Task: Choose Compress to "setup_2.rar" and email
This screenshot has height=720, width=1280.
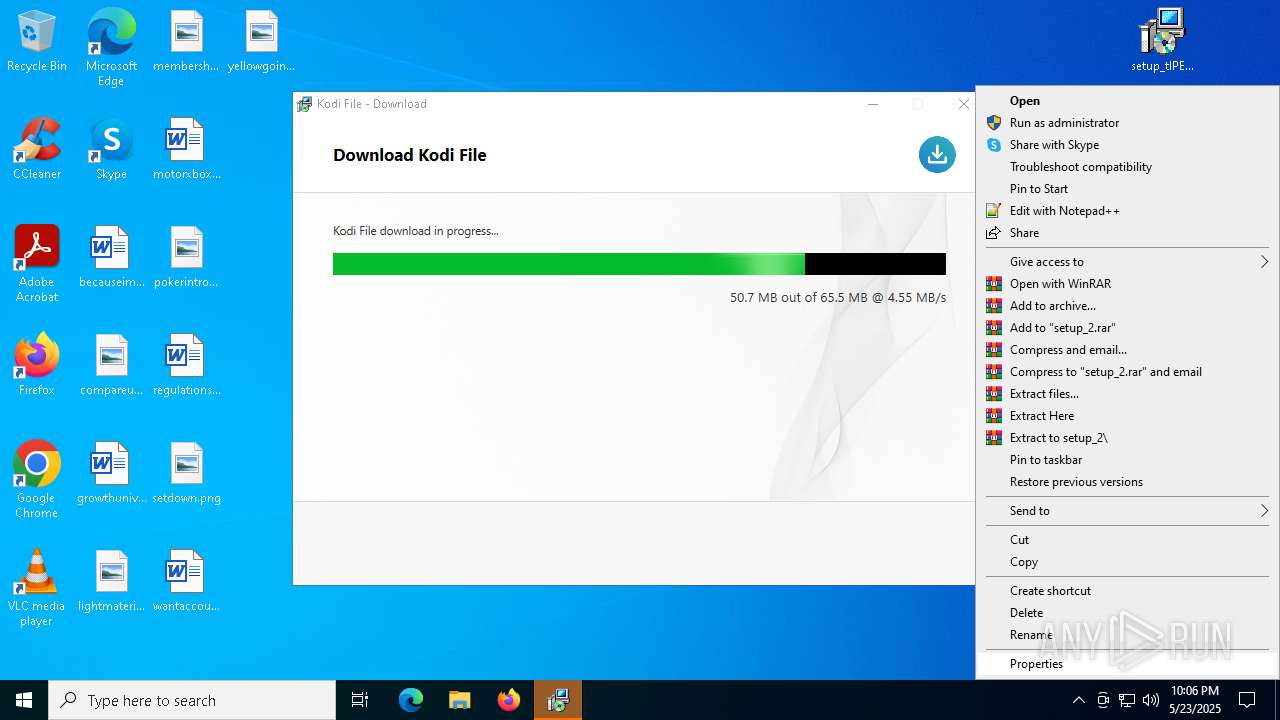Action: tap(1127, 372)
